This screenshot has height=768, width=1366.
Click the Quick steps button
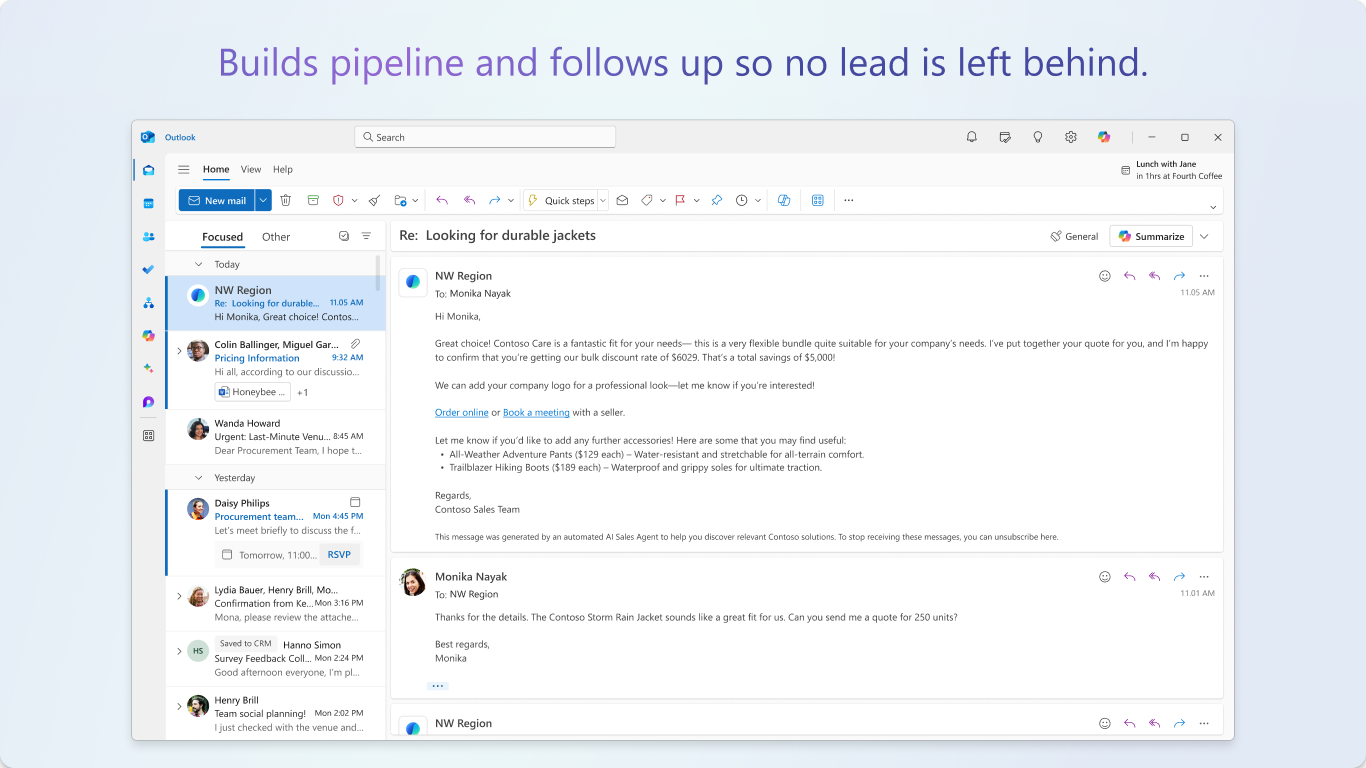point(561,200)
